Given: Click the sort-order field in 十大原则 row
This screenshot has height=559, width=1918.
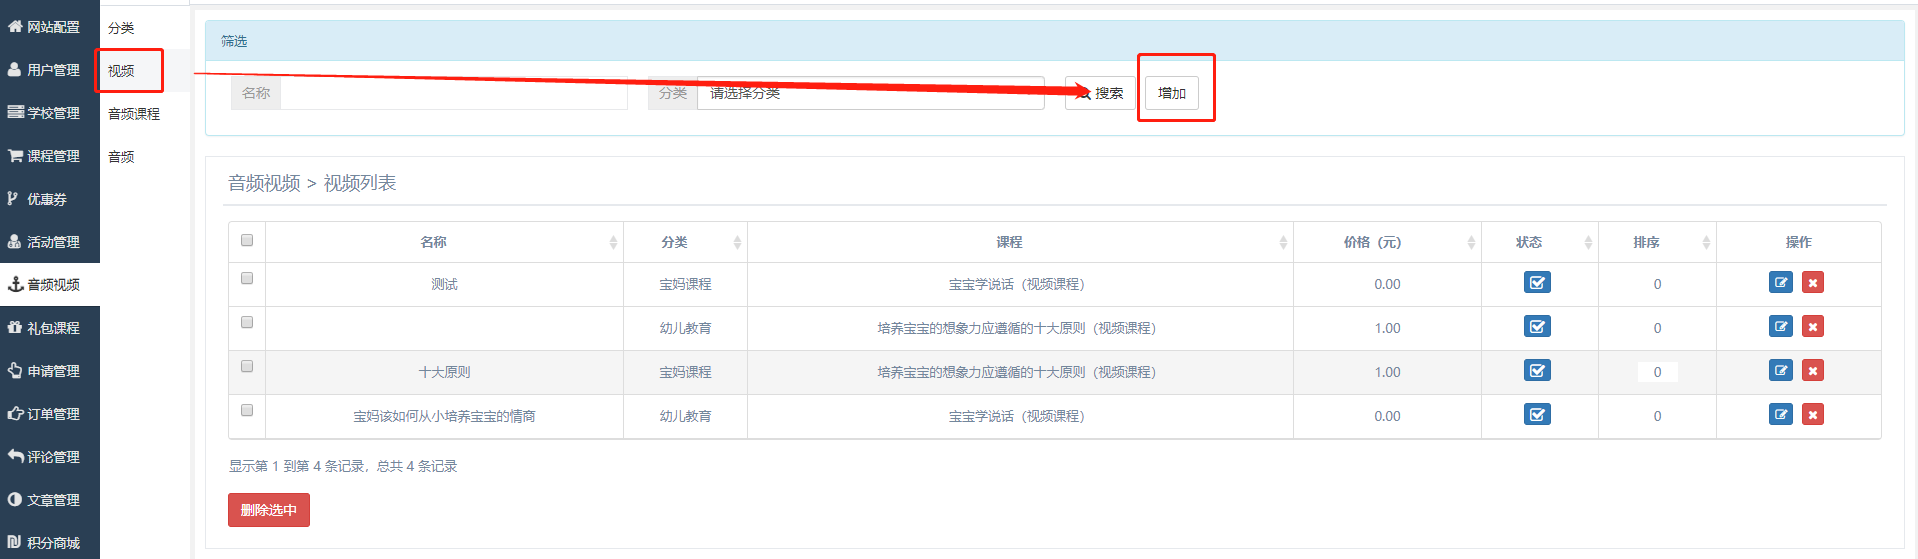Looking at the screenshot, I should point(1657,372).
